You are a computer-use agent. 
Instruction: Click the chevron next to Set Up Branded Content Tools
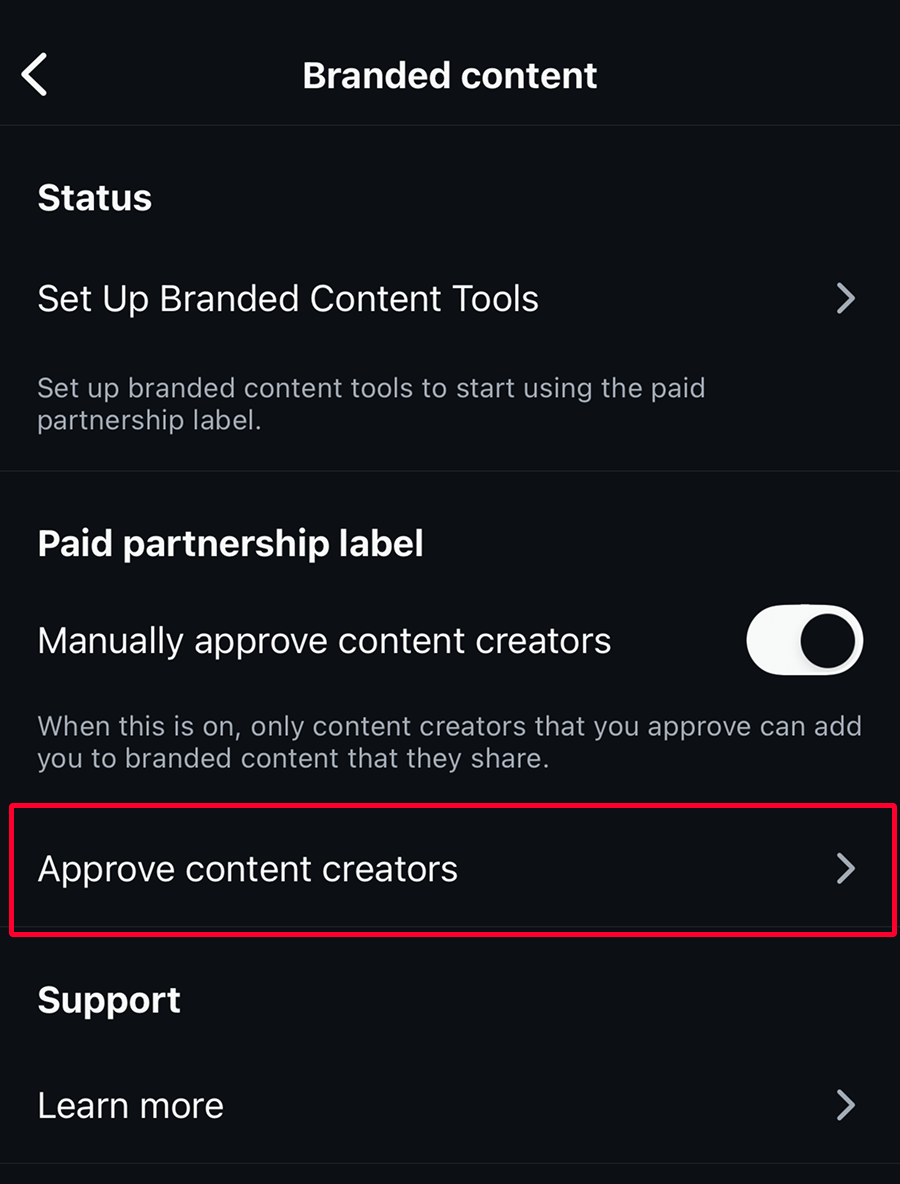click(846, 298)
